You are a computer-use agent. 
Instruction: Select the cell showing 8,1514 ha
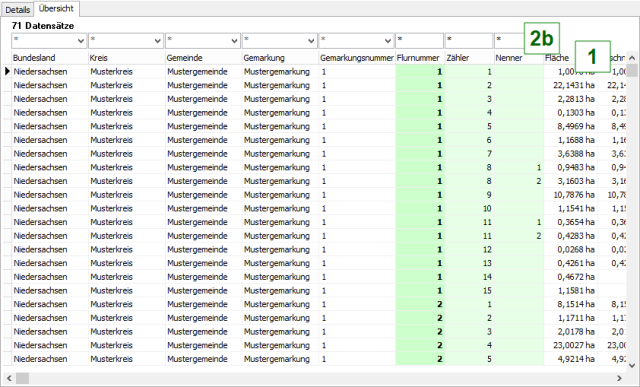pos(571,304)
